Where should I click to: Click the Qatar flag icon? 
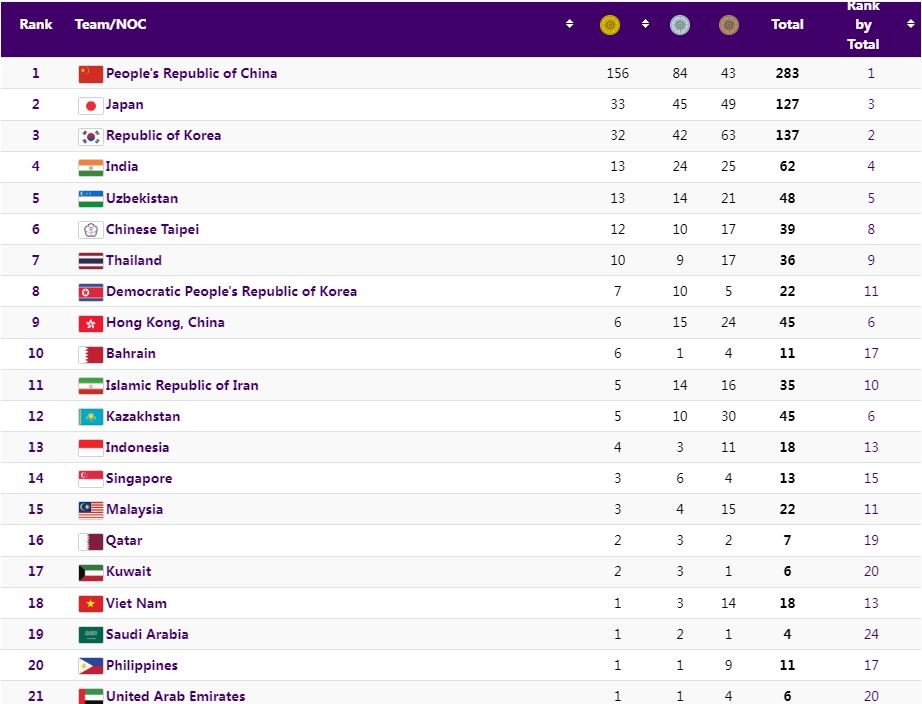[x=91, y=541]
